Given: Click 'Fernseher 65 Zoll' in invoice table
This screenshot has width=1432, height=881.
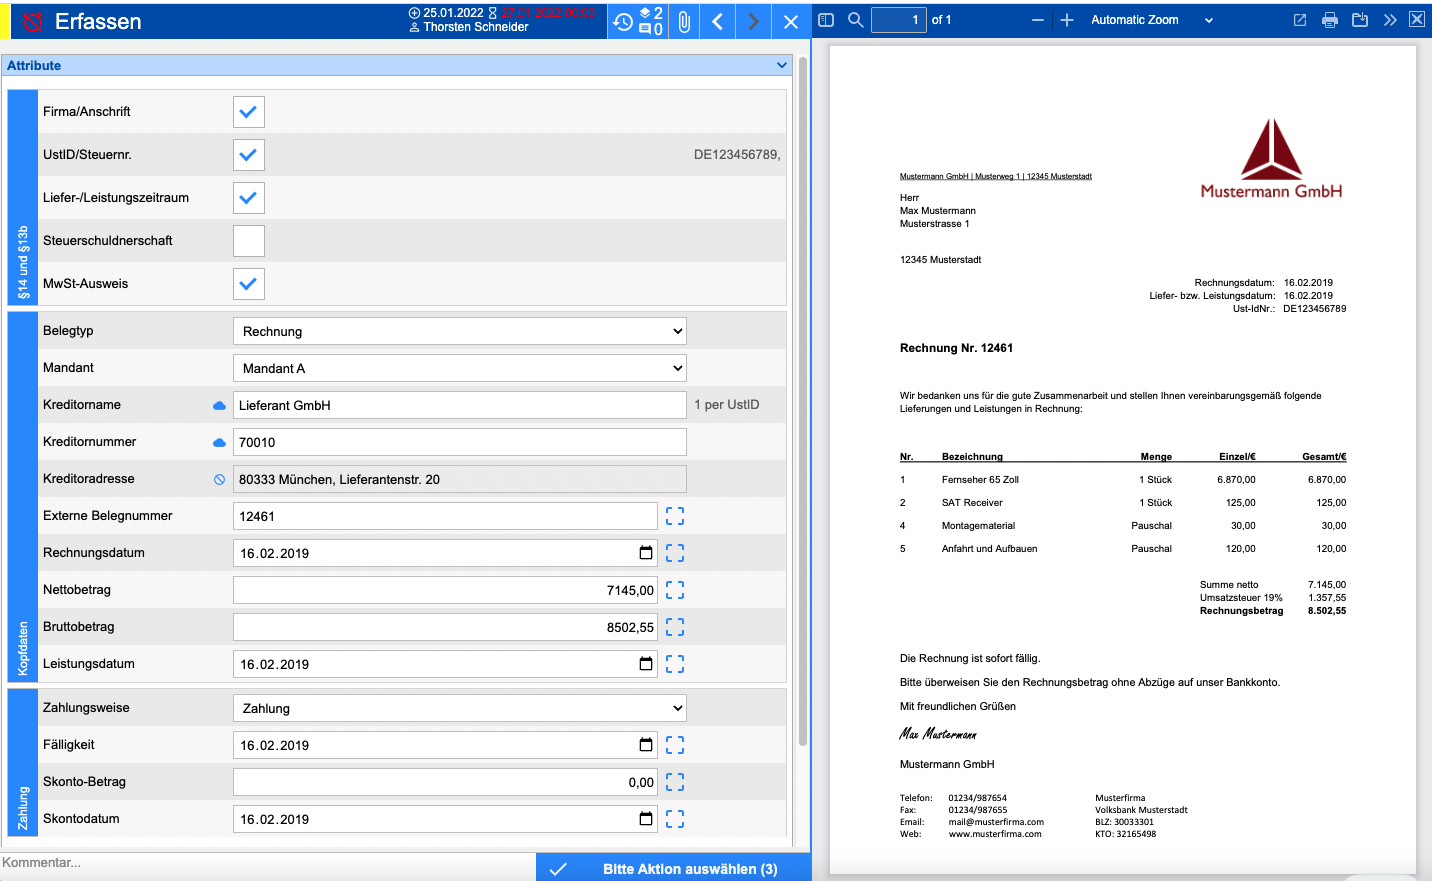Looking at the screenshot, I should (980, 480).
